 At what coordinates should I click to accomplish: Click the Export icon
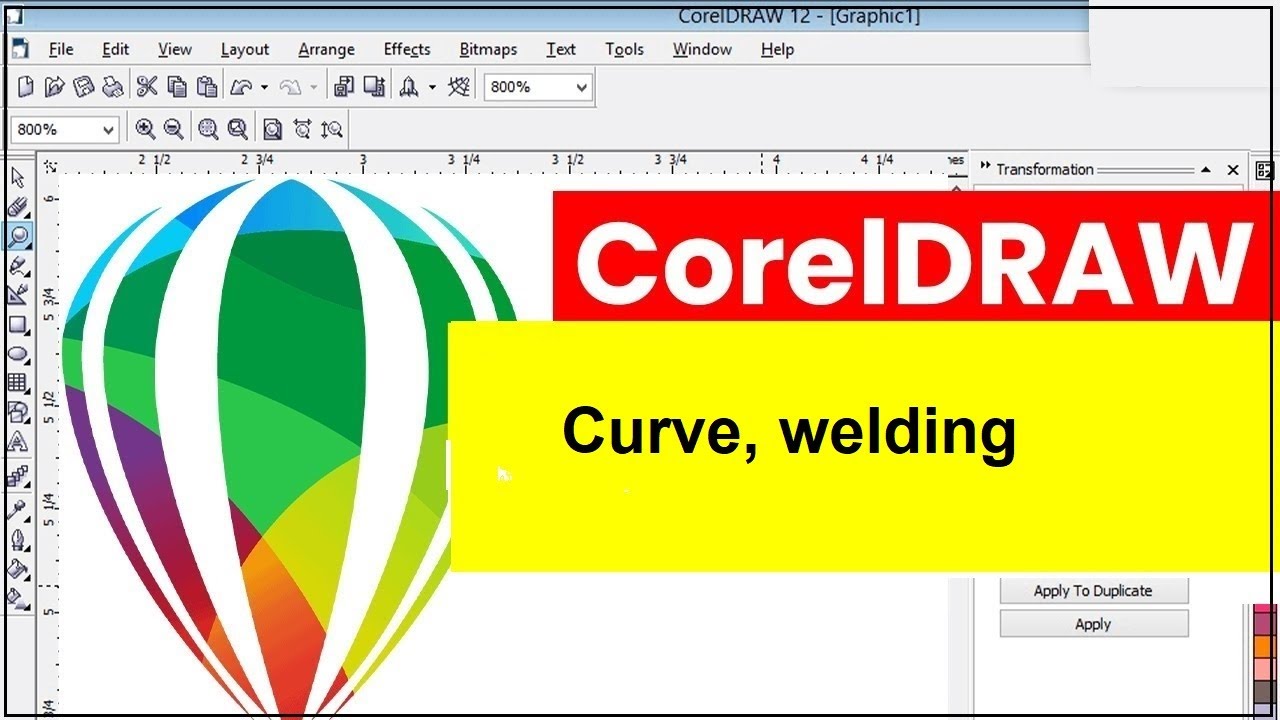point(375,87)
